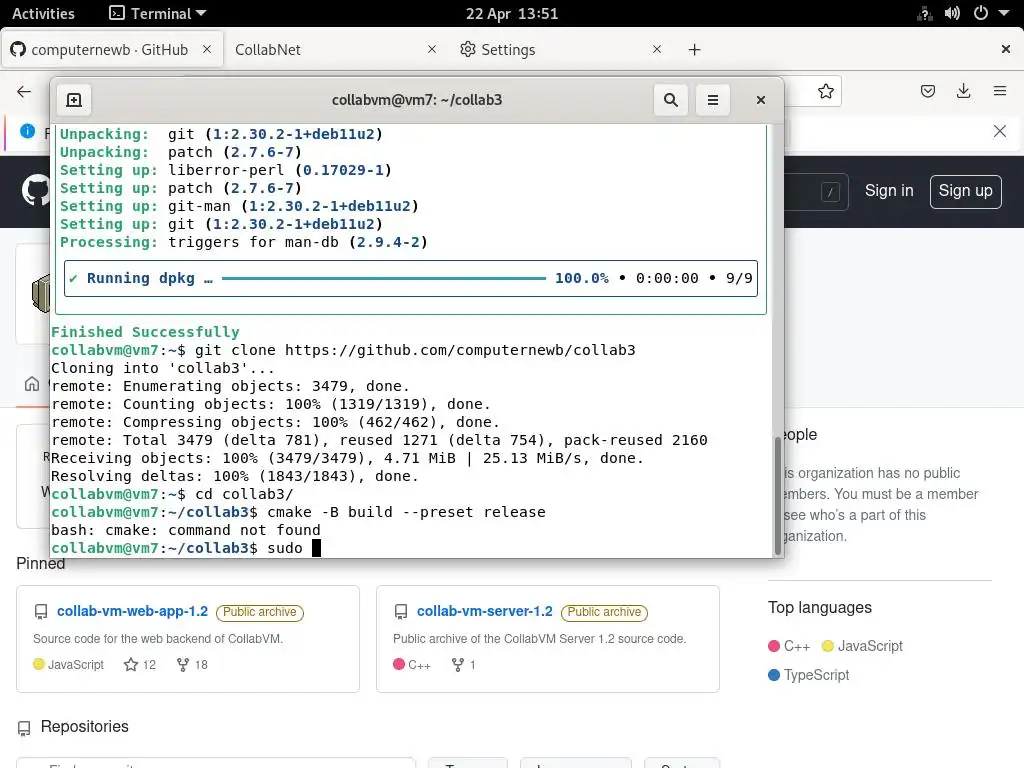
Task: Click the JavaScript yellow color dot in Top languages
Action: (827, 646)
